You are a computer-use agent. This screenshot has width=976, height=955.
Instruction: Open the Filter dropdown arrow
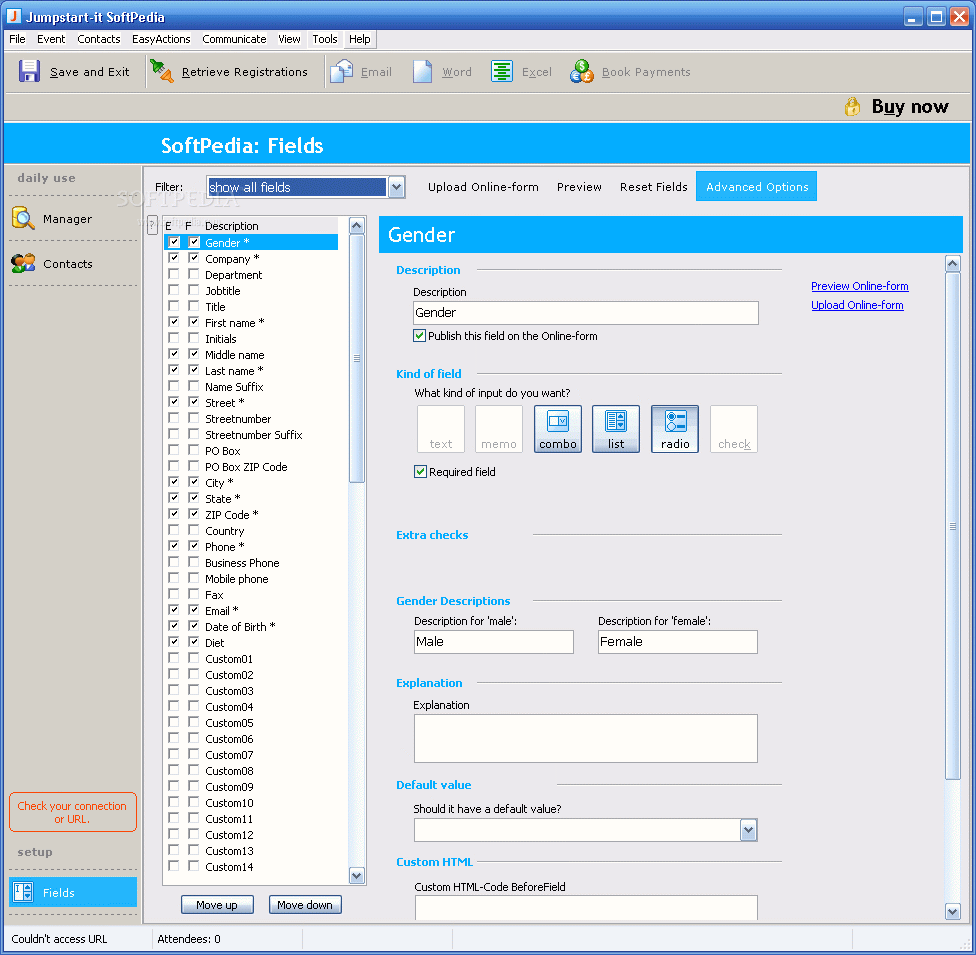(x=396, y=187)
